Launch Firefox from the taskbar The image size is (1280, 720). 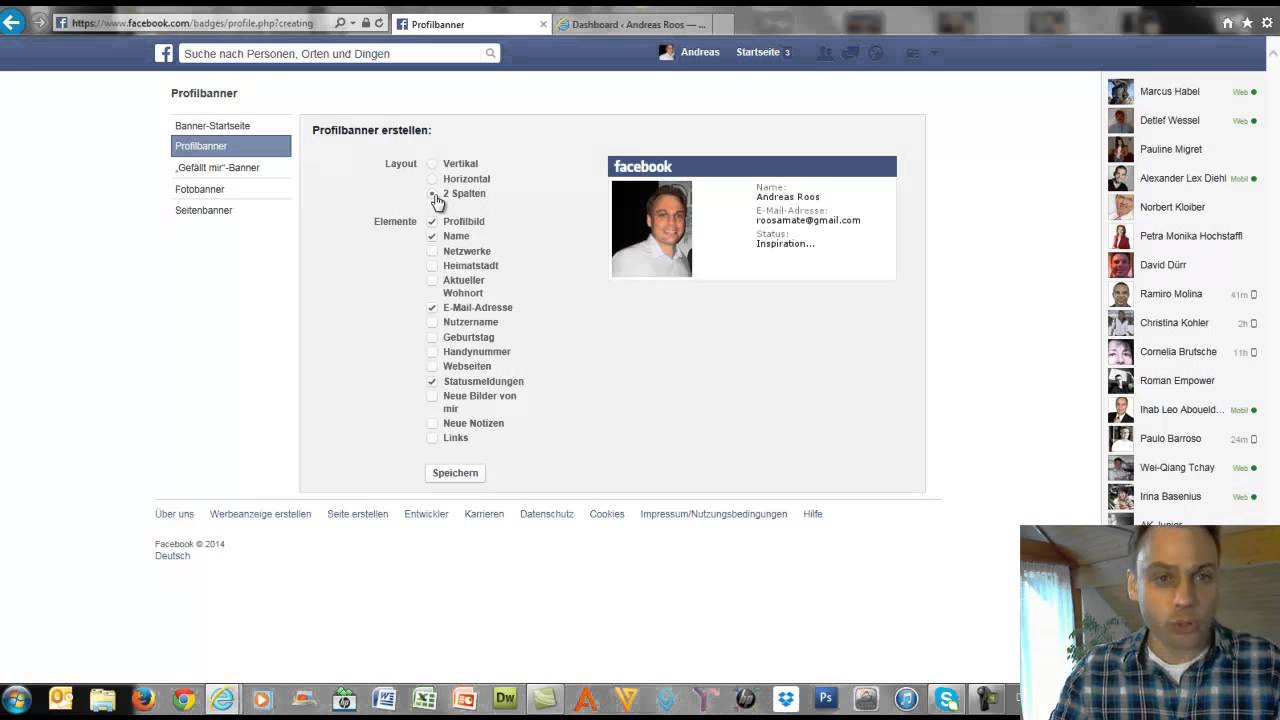point(143,699)
